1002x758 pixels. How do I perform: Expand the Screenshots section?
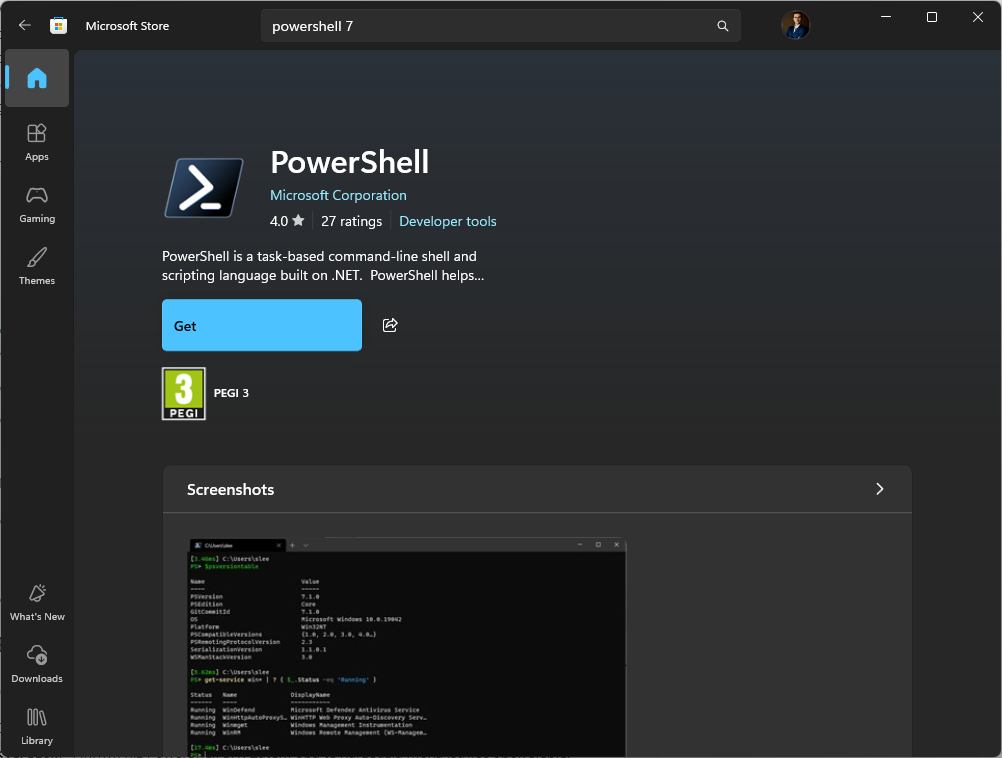pos(879,489)
